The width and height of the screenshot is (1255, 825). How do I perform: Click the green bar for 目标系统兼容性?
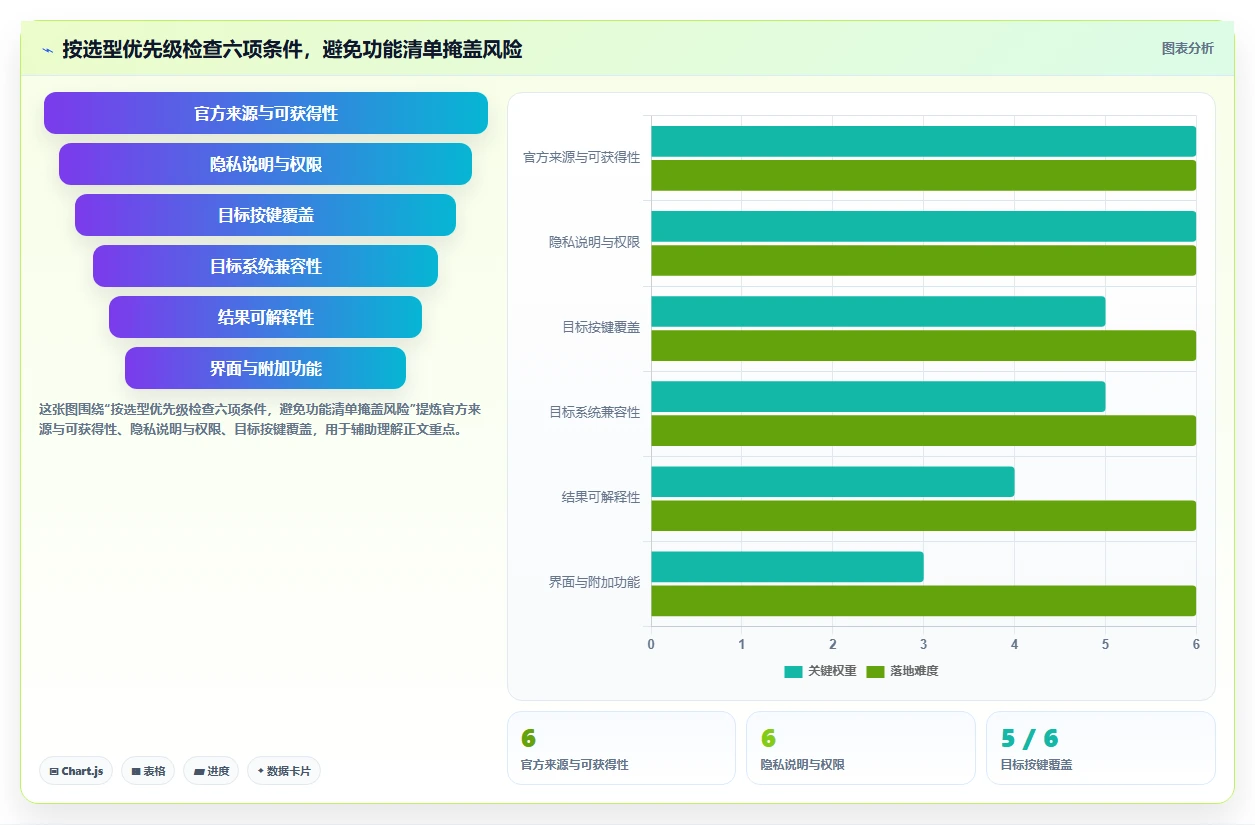(923, 430)
